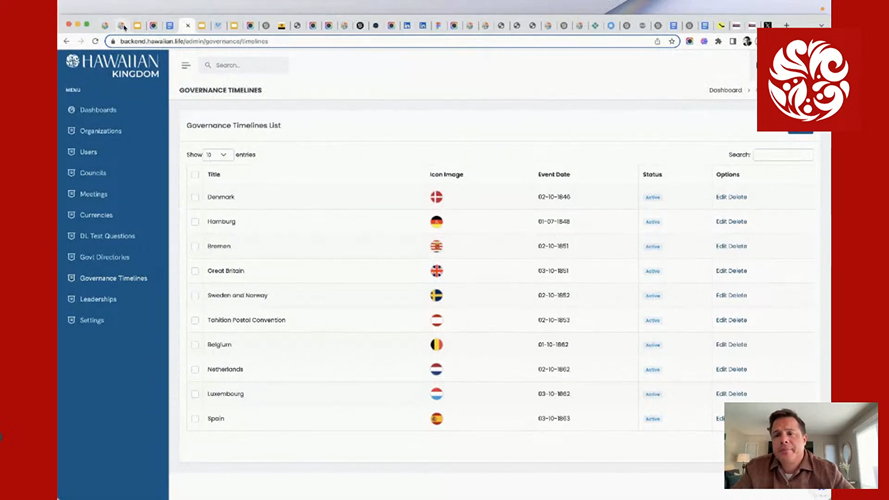Open the Show entries count dropdown

click(218, 155)
